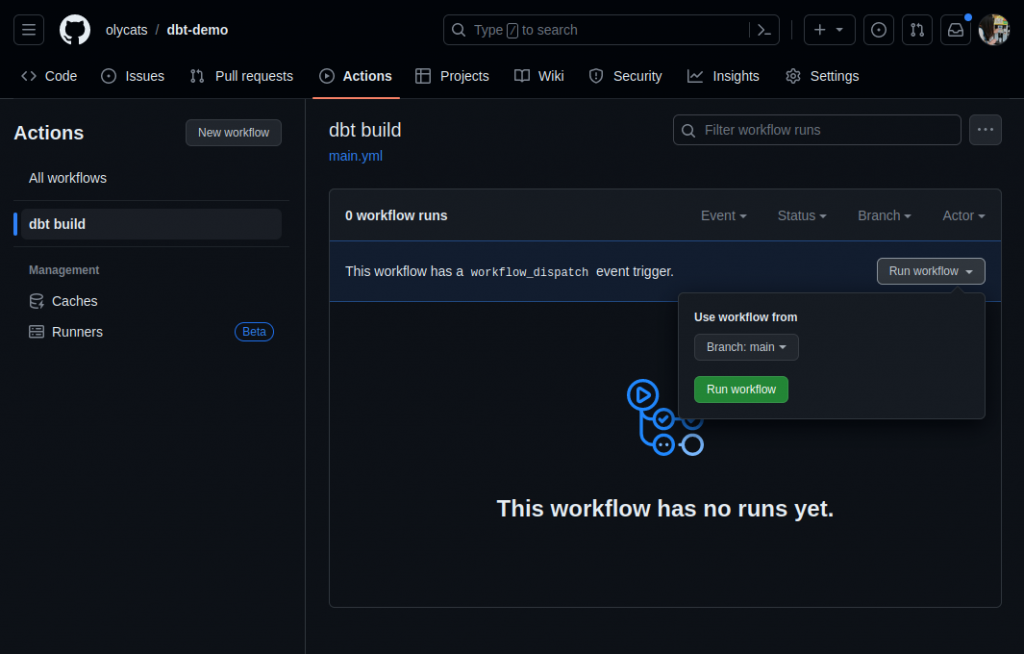Screen dimensions: 1024x654
Task: Open the three-dot workflow options menu
Action: [985, 130]
